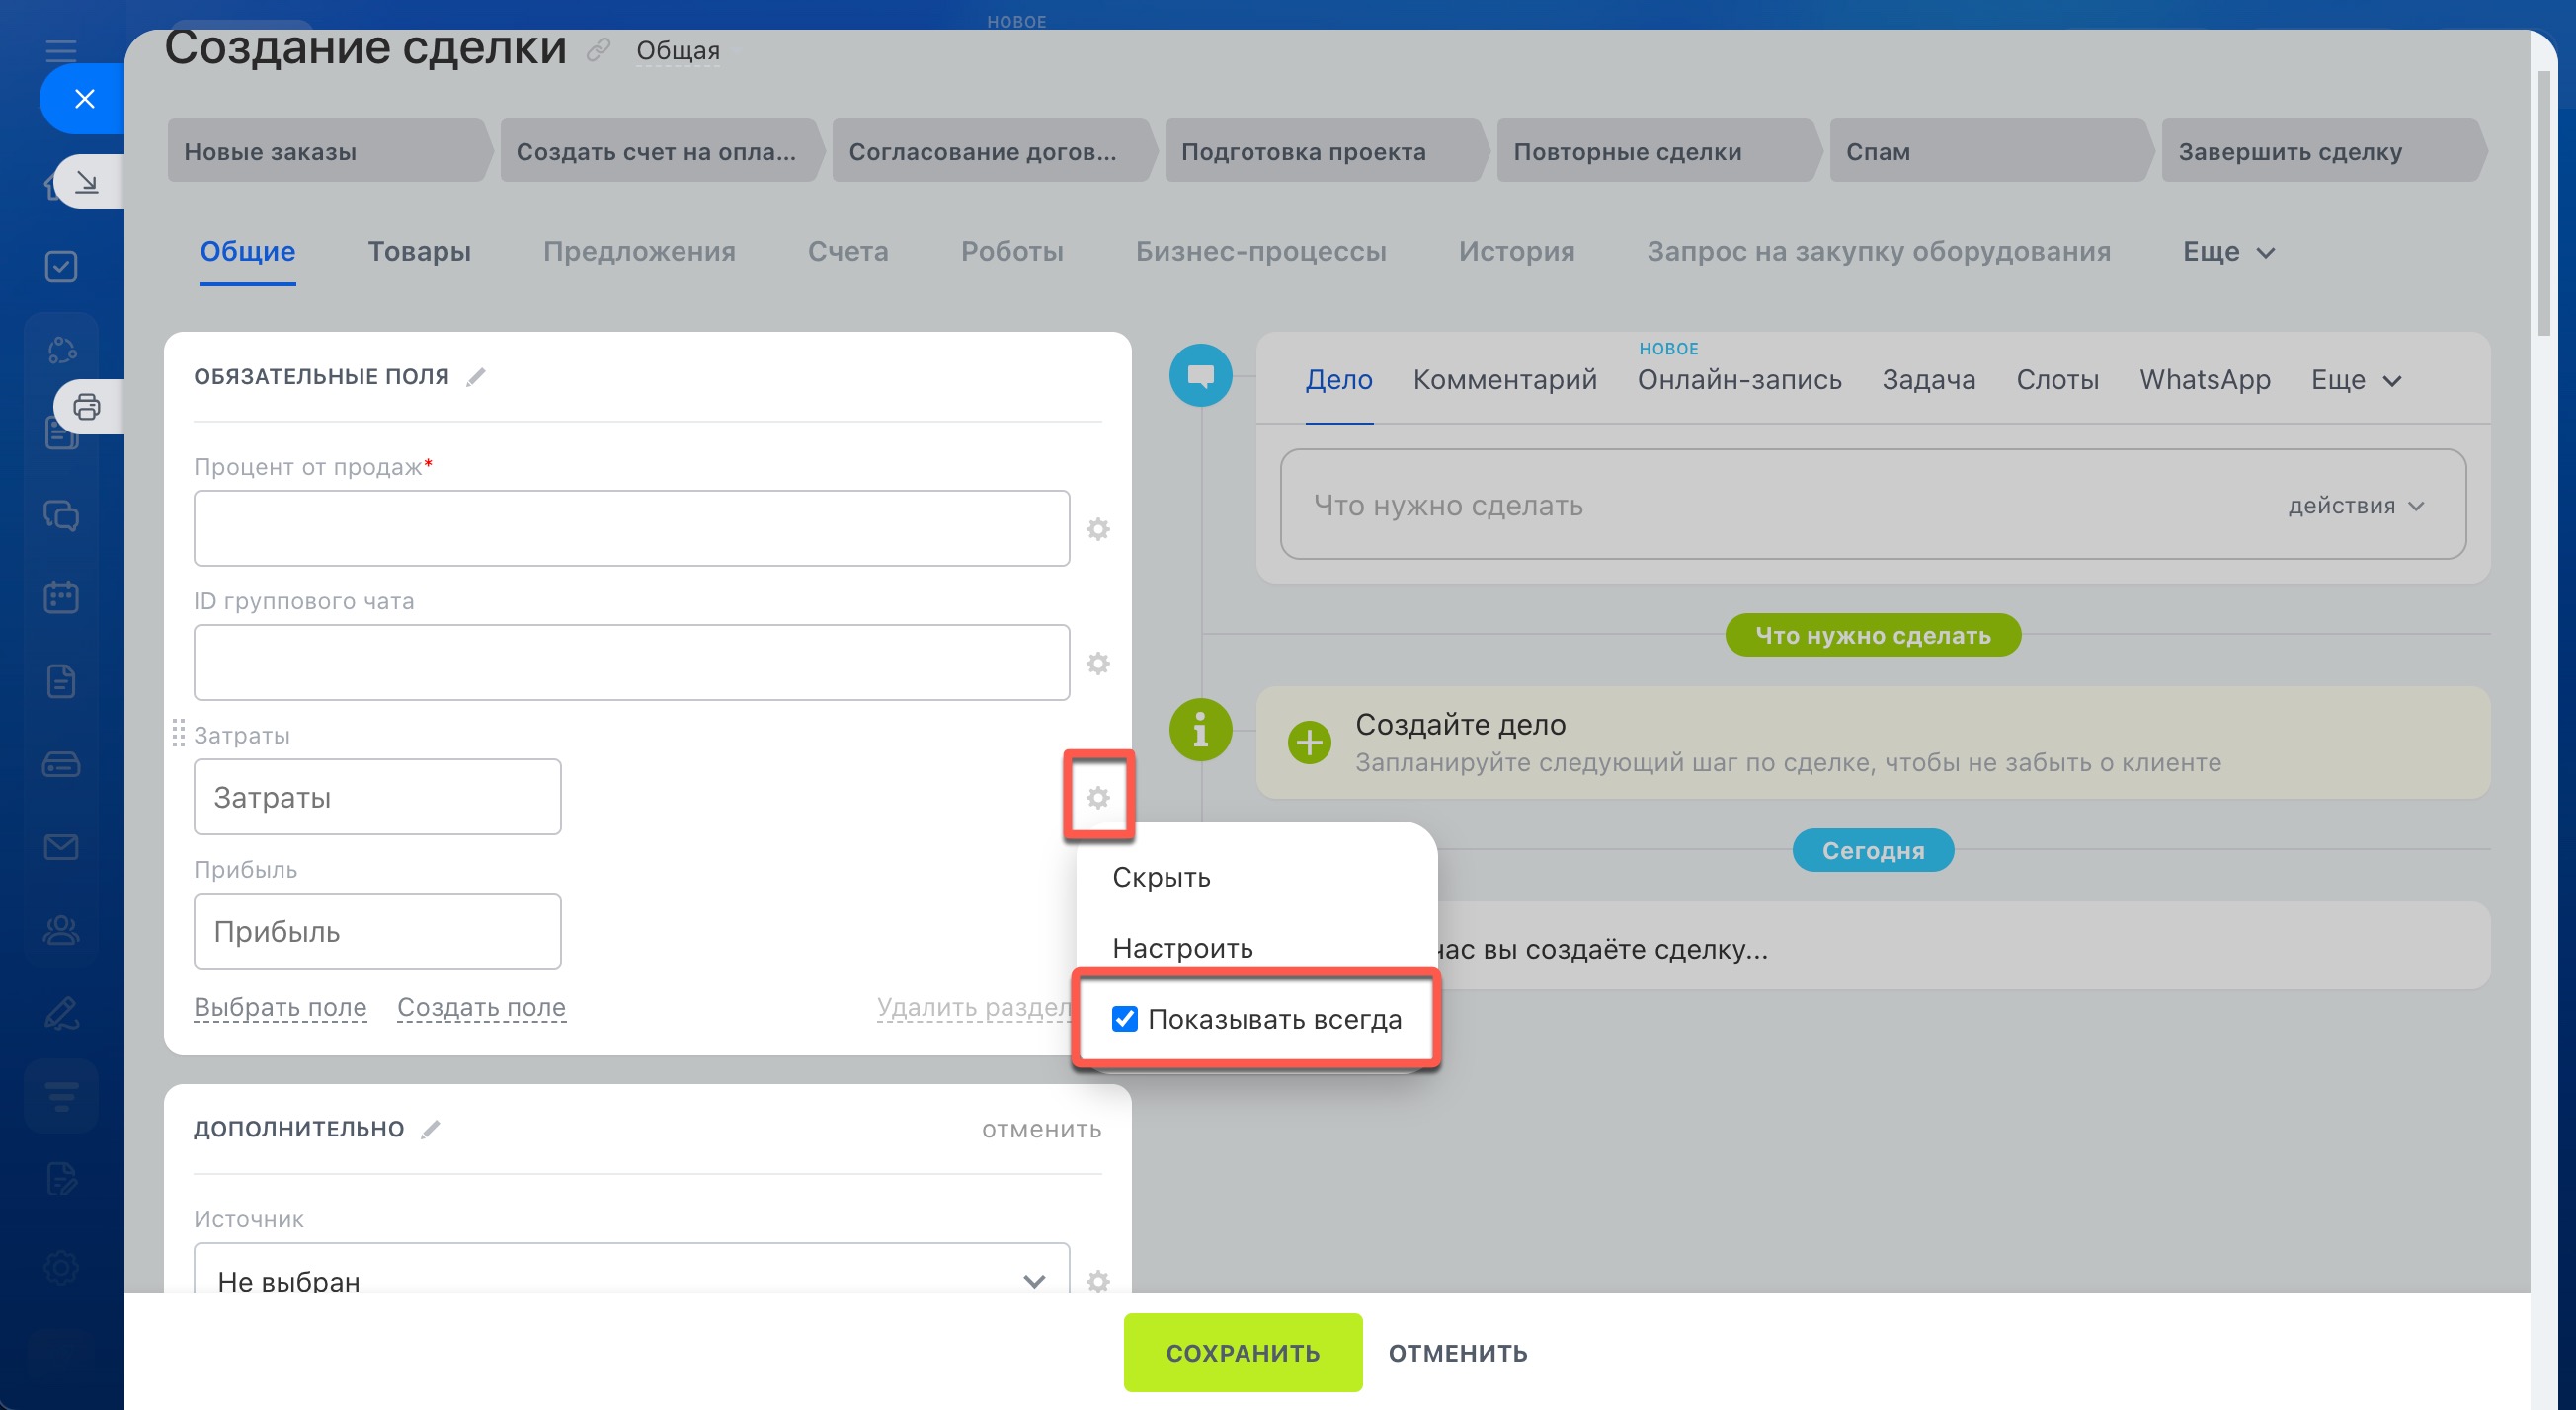Switch to the История tab
Image resolution: width=2576 pixels, height=1410 pixels.
[1516, 251]
